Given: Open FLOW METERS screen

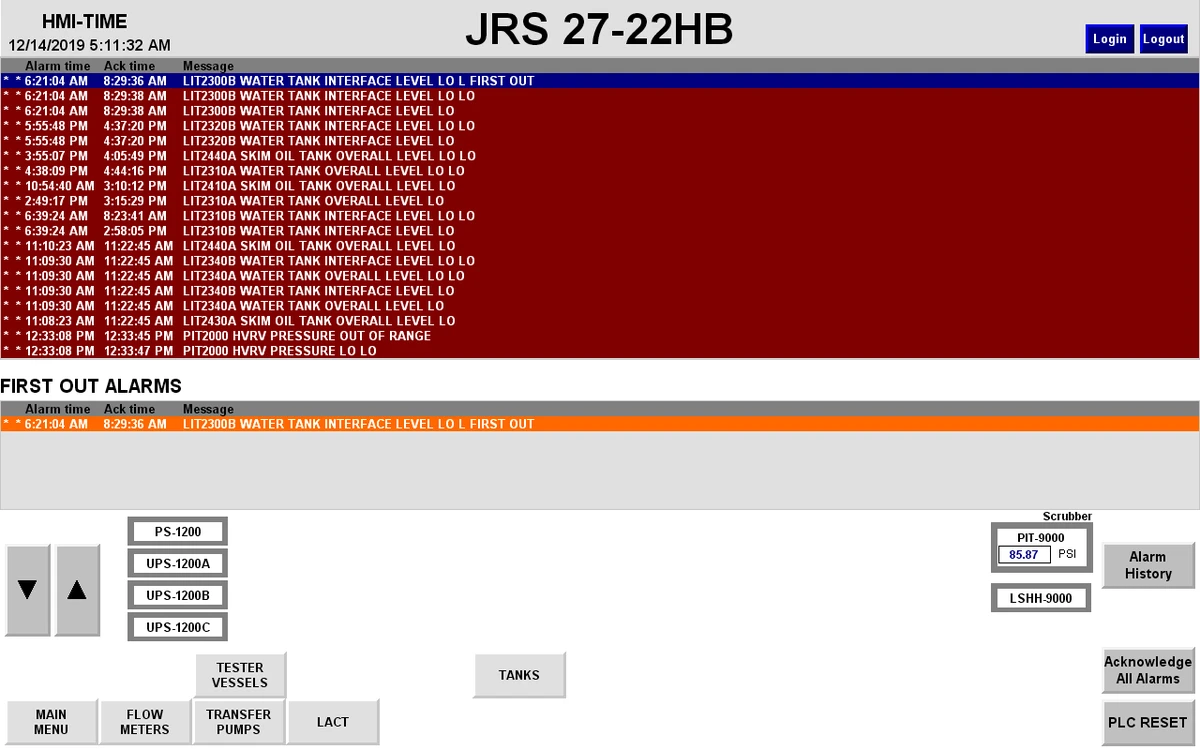Looking at the screenshot, I should pyautogui.click(x=145, y=722).
